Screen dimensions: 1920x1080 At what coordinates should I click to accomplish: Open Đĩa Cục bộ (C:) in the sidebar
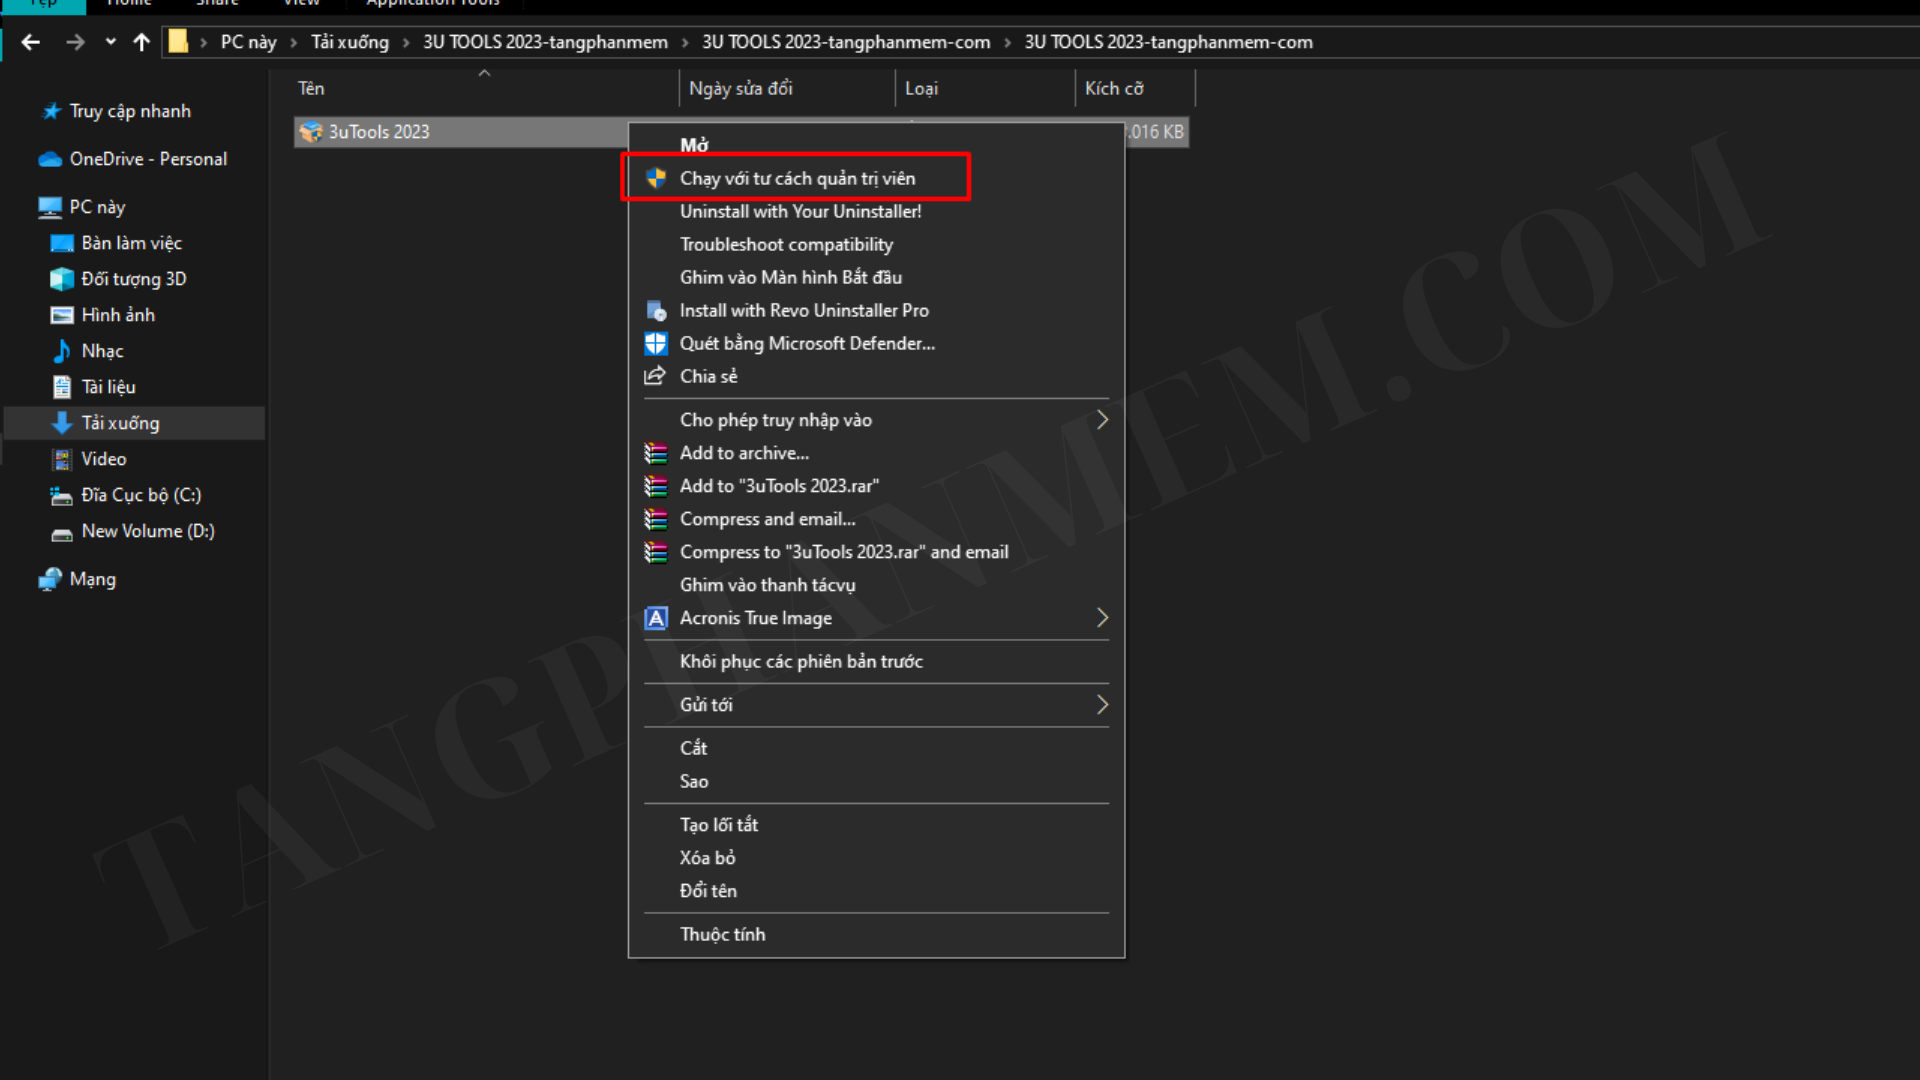(140, 495)
